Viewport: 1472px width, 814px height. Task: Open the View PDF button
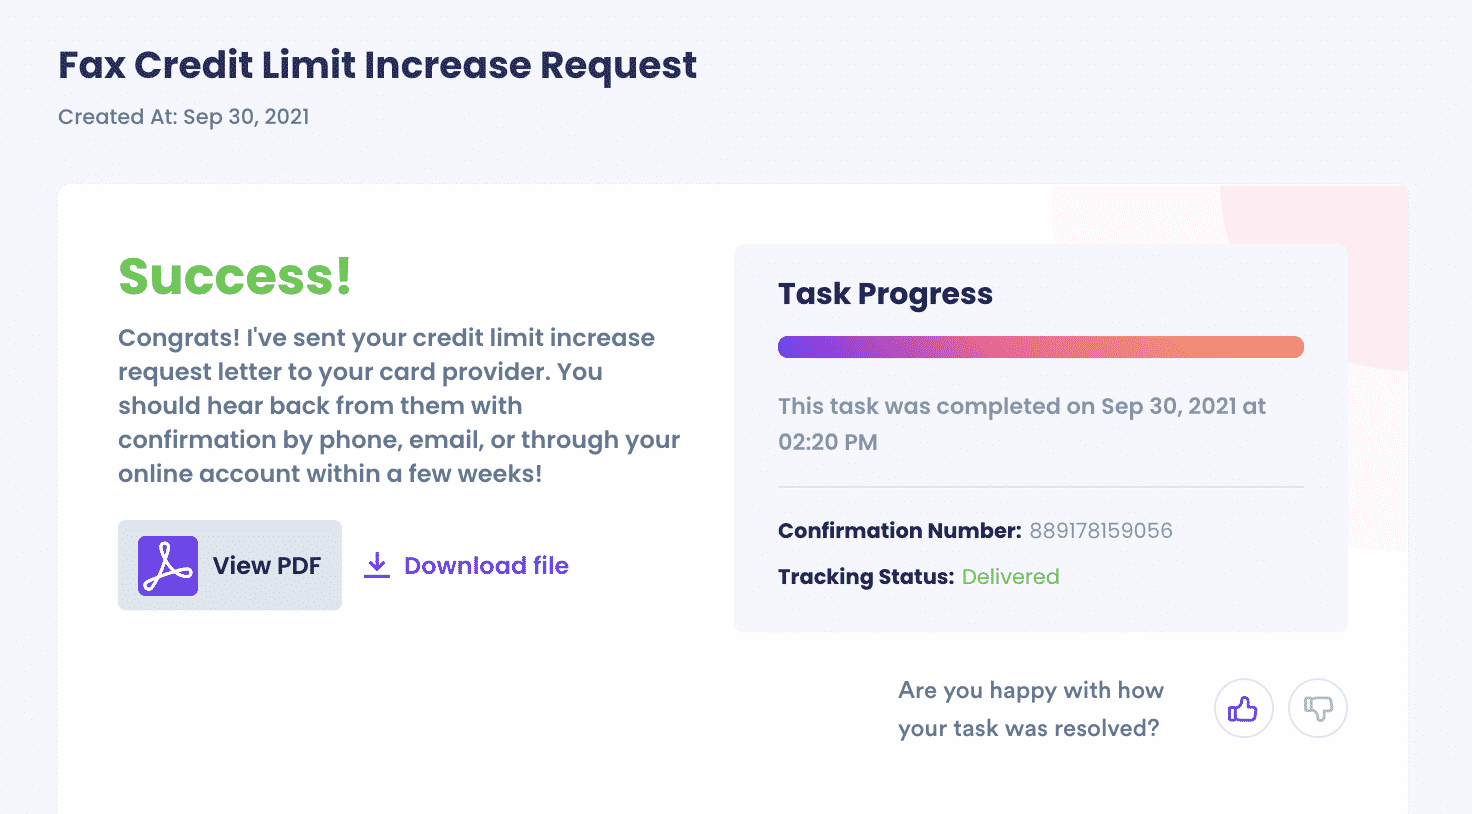pos(230,565)
